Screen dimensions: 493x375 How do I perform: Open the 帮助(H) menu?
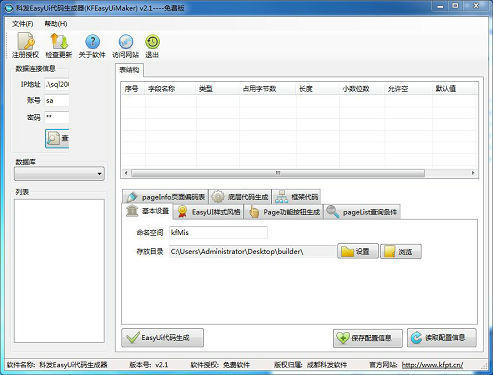(x=56, y=24)
